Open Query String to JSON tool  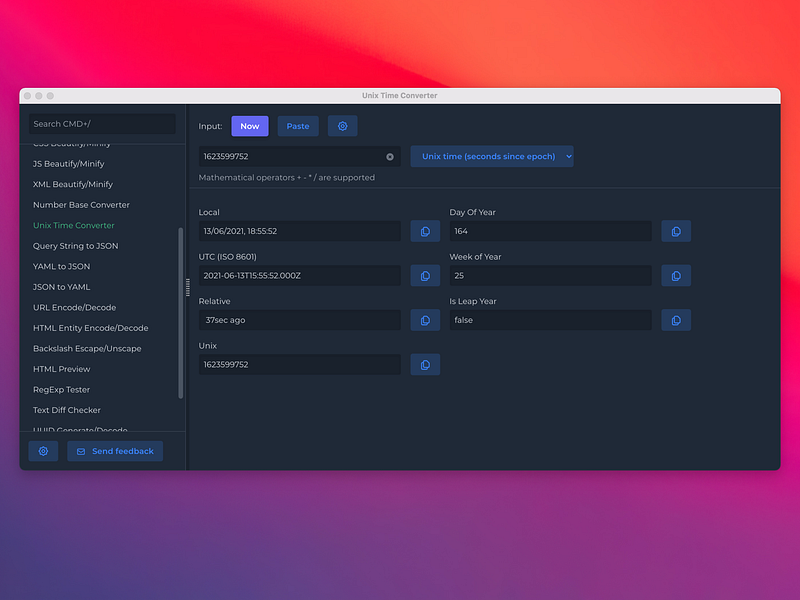76,246
